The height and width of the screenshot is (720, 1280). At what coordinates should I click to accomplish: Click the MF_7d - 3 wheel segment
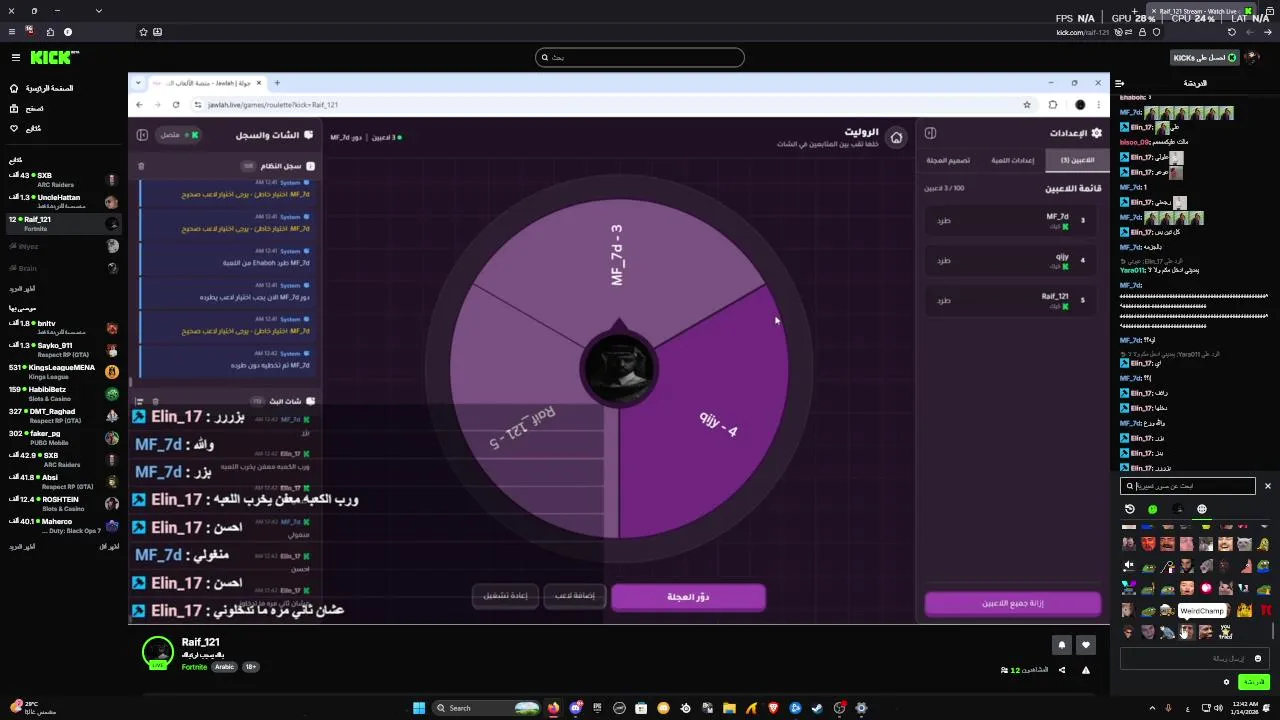617,255
